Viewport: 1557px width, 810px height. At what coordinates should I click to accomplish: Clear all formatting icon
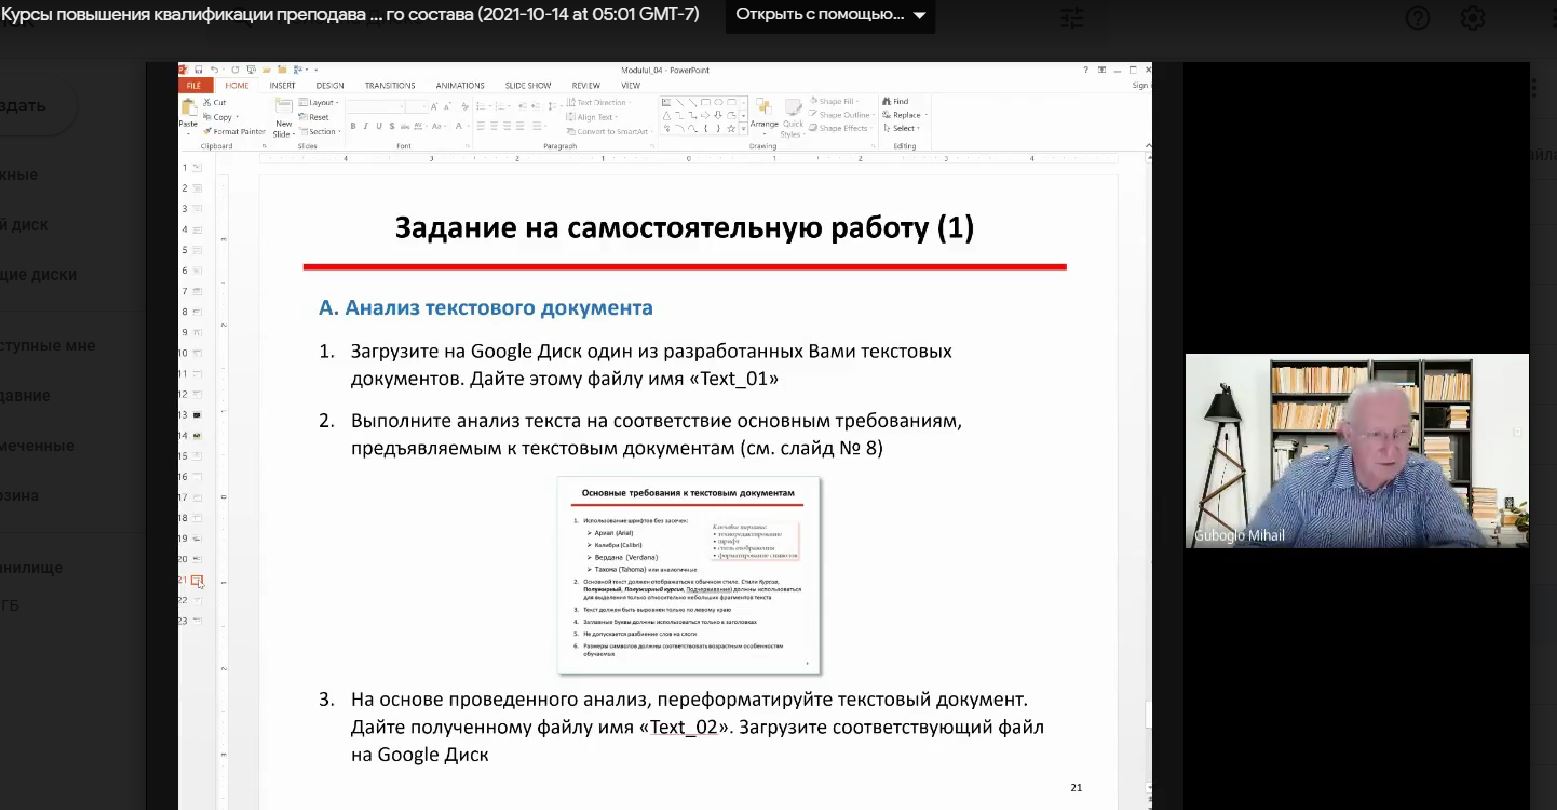point(465,107)
